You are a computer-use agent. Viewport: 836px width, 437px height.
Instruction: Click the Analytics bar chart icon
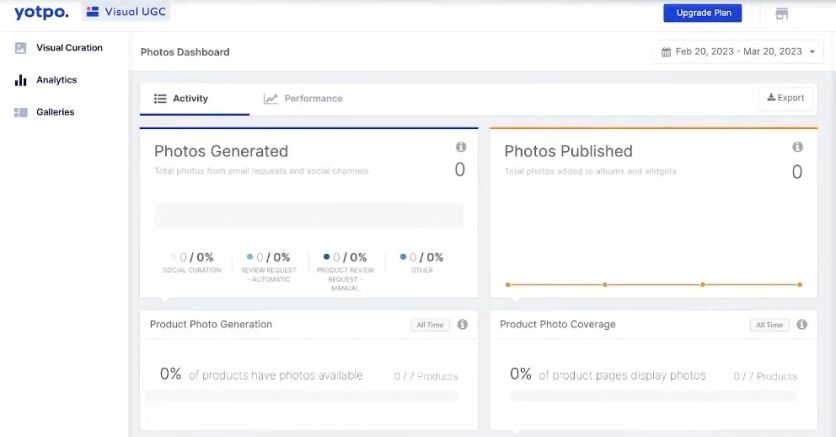pos(20,80)
